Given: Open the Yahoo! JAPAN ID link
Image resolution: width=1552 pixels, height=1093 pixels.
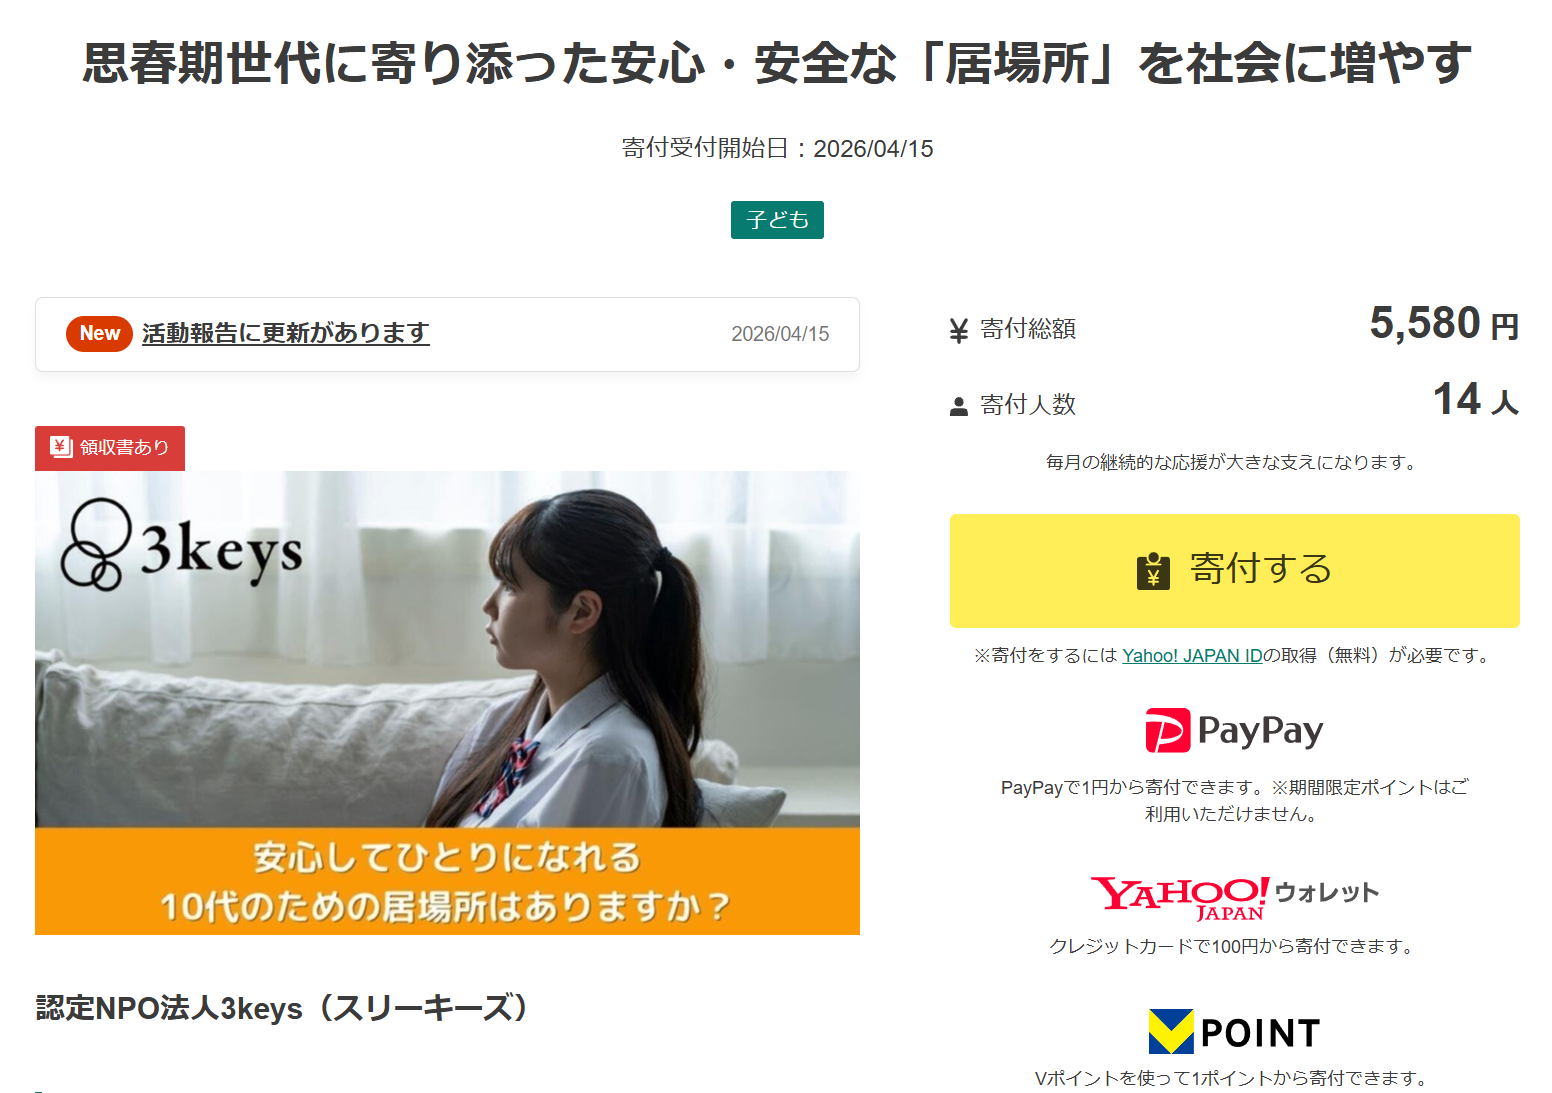Looking at the screenshot, I should click(1192, 656).
